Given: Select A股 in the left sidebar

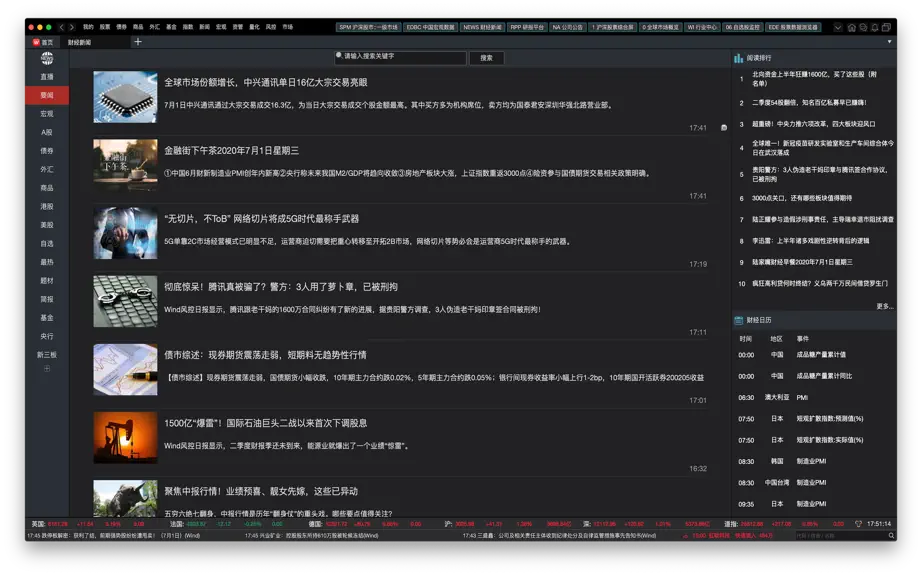Looking at the screenshot, I should (x=47, y=132).
